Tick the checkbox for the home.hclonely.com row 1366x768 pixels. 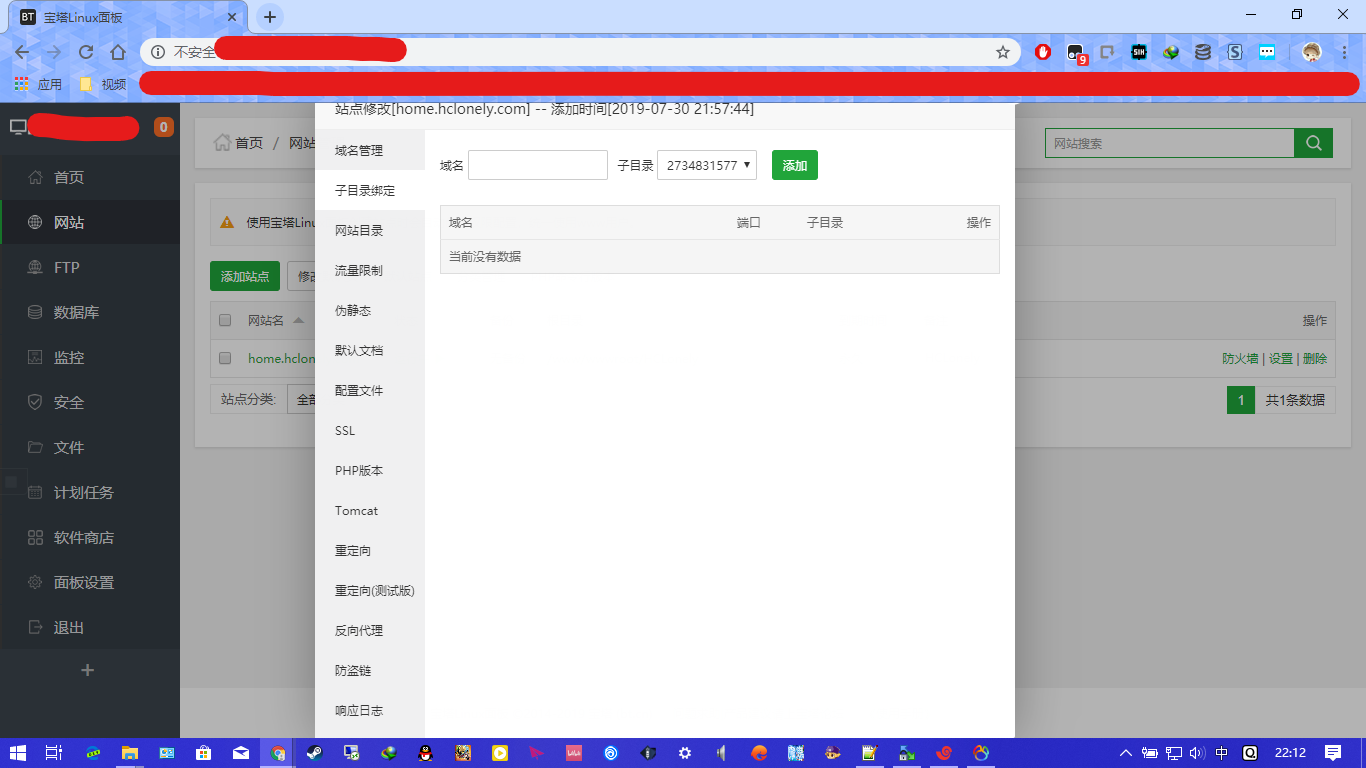tap(225, 358)
